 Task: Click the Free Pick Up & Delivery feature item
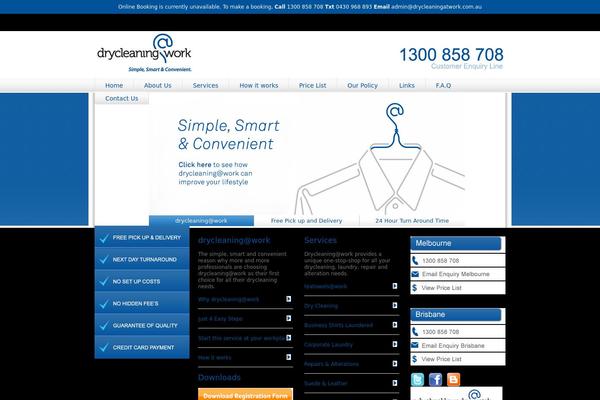tap(142, 237)
